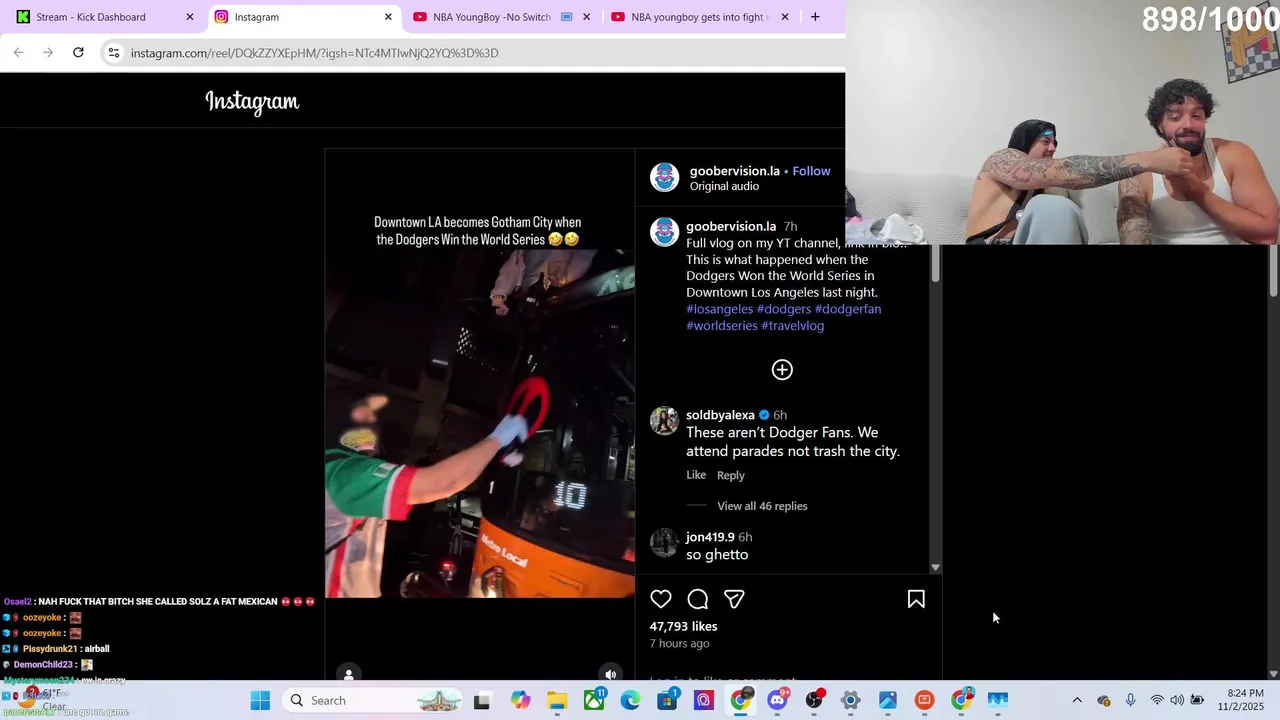
Task: Click the comments panel scrollbar thumb
Action: coord(935,263)
